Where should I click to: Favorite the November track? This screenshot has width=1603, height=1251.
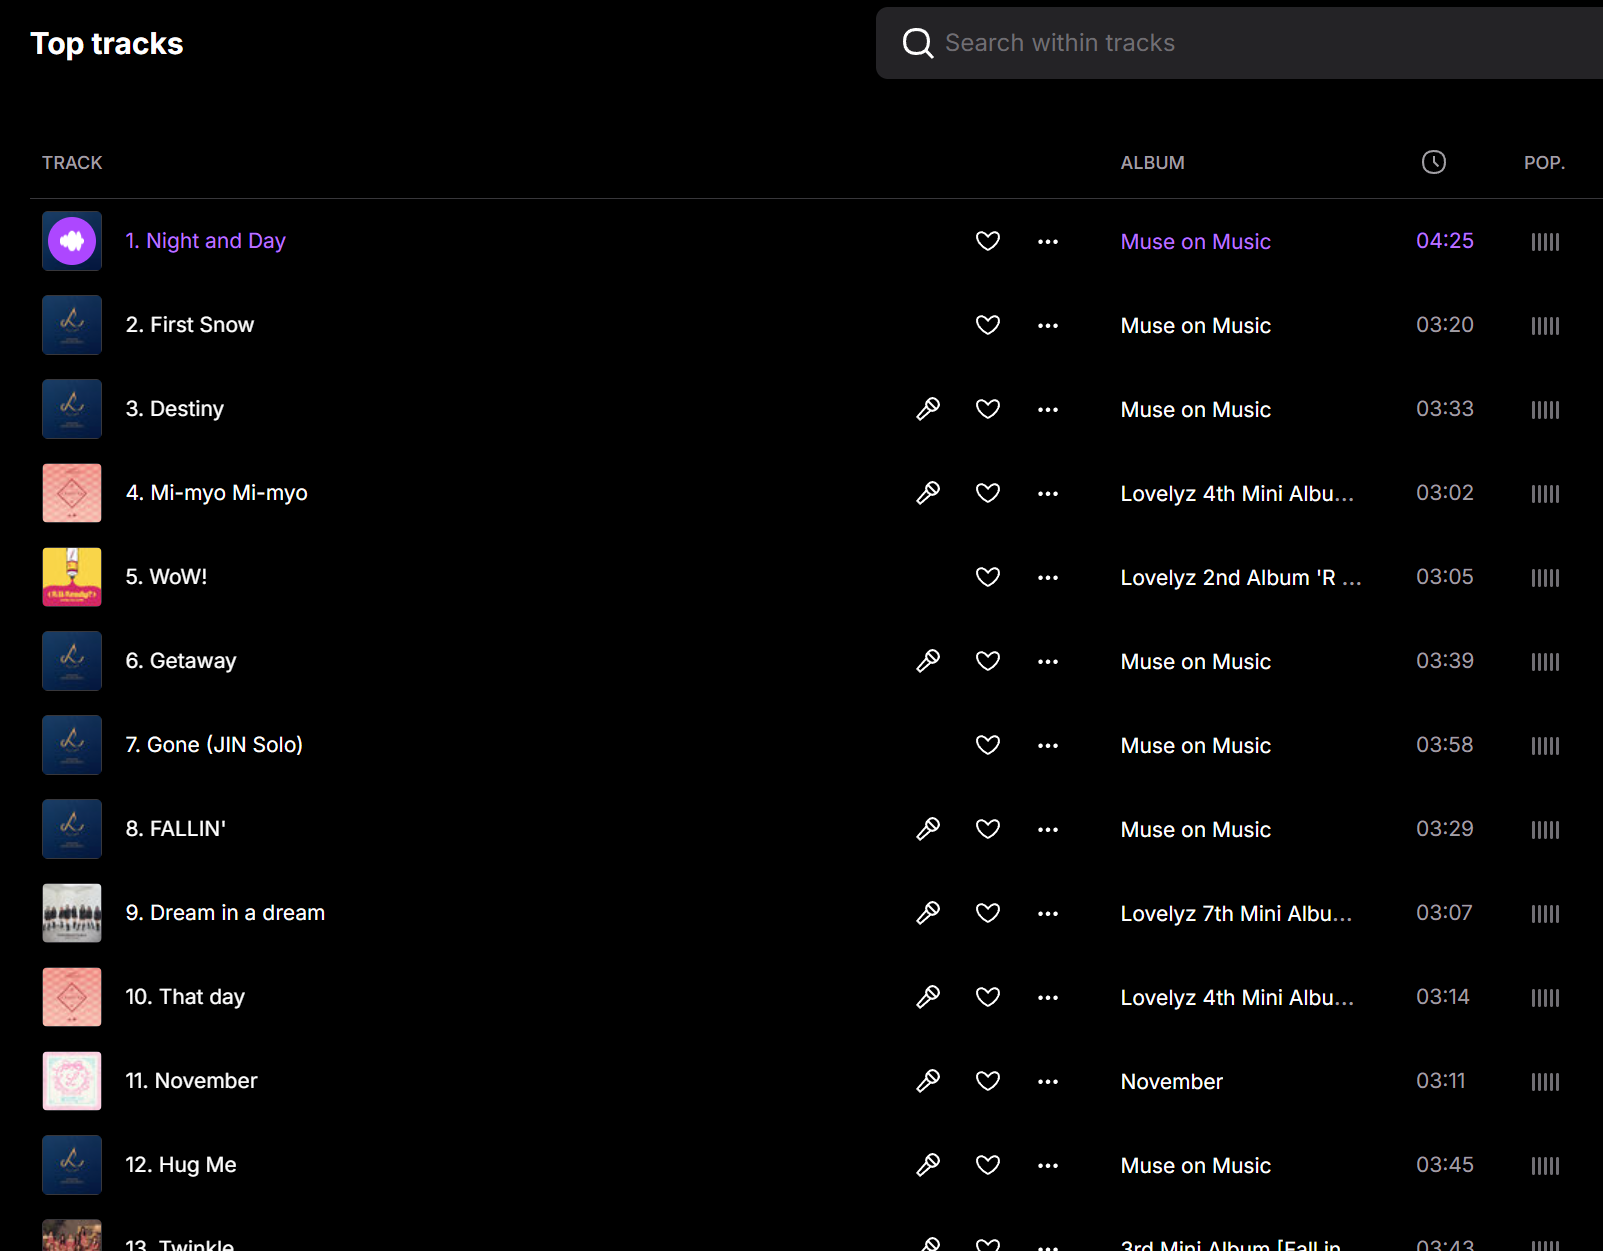[988, 1081]
